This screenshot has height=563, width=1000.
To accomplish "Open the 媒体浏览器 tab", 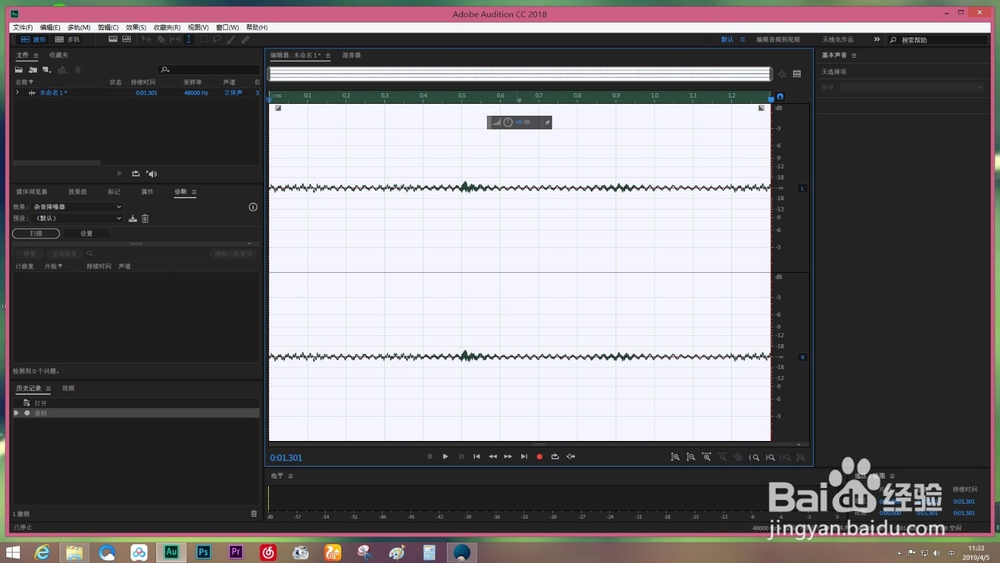I will [x=32, y=192].
